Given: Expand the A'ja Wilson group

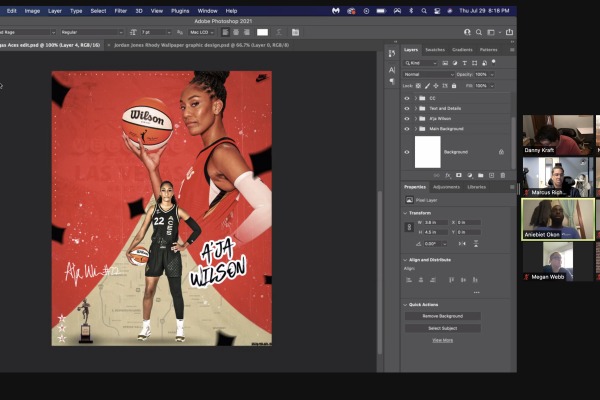Looking at the screenshot, I should point(416,119).
